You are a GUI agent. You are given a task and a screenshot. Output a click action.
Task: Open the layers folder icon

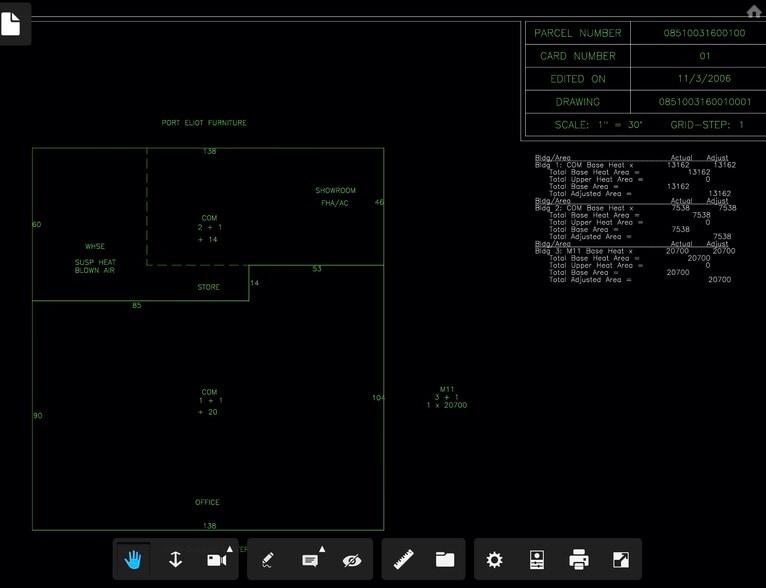pos(445,560)
